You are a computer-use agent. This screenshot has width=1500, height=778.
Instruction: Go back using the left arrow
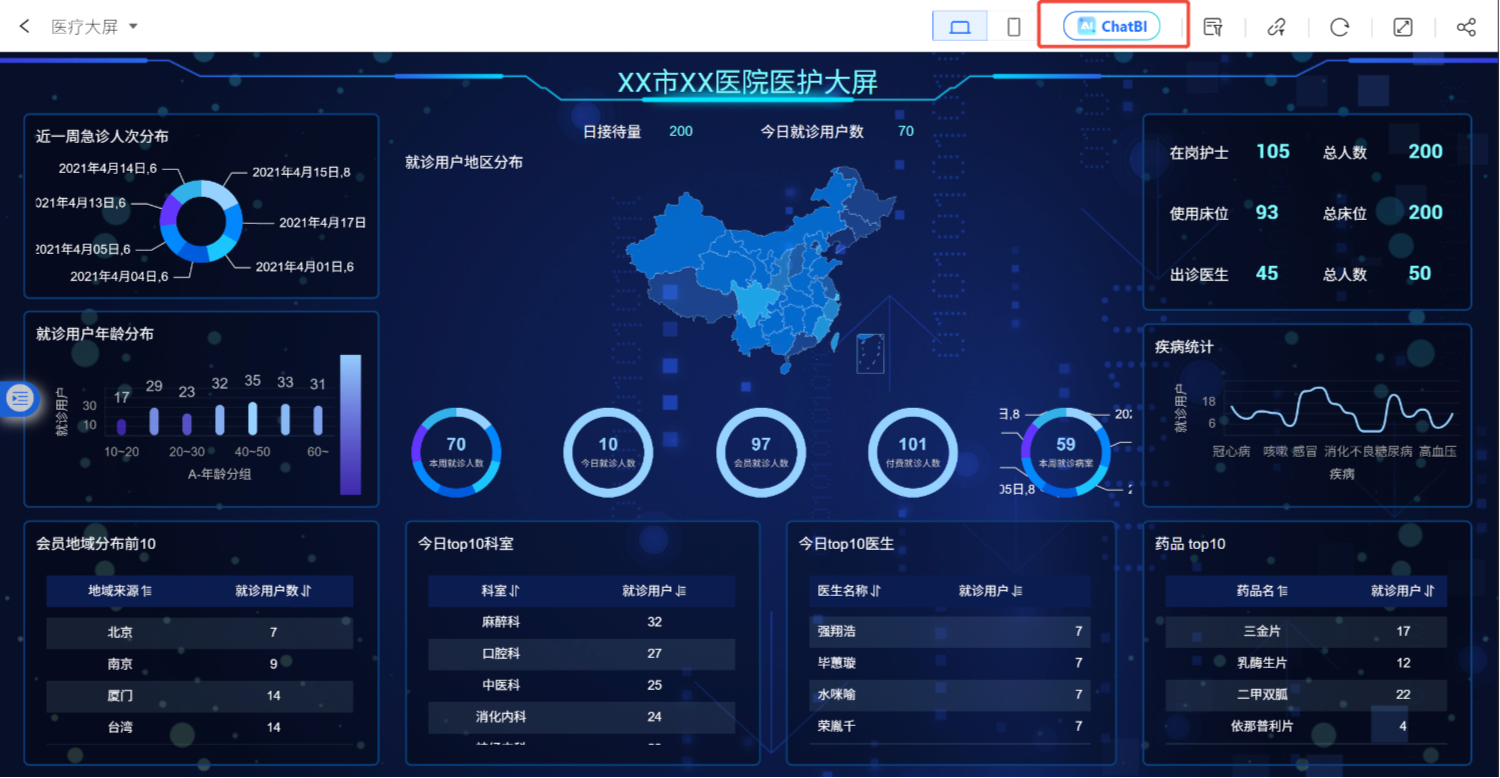25,26
